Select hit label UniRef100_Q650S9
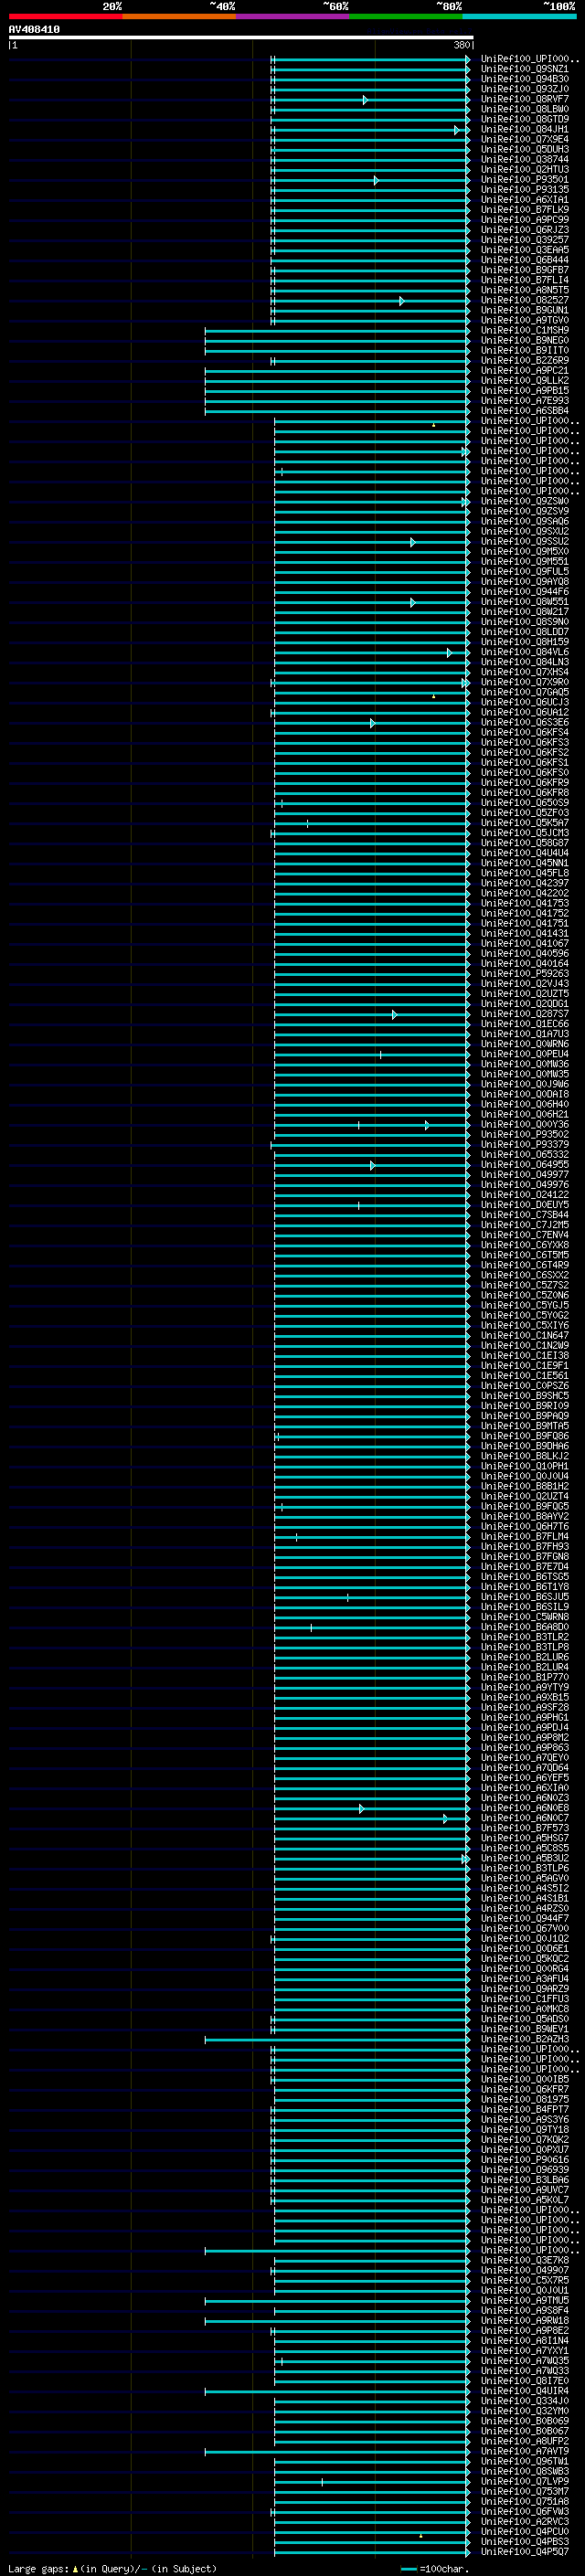 tap(525, 803)
